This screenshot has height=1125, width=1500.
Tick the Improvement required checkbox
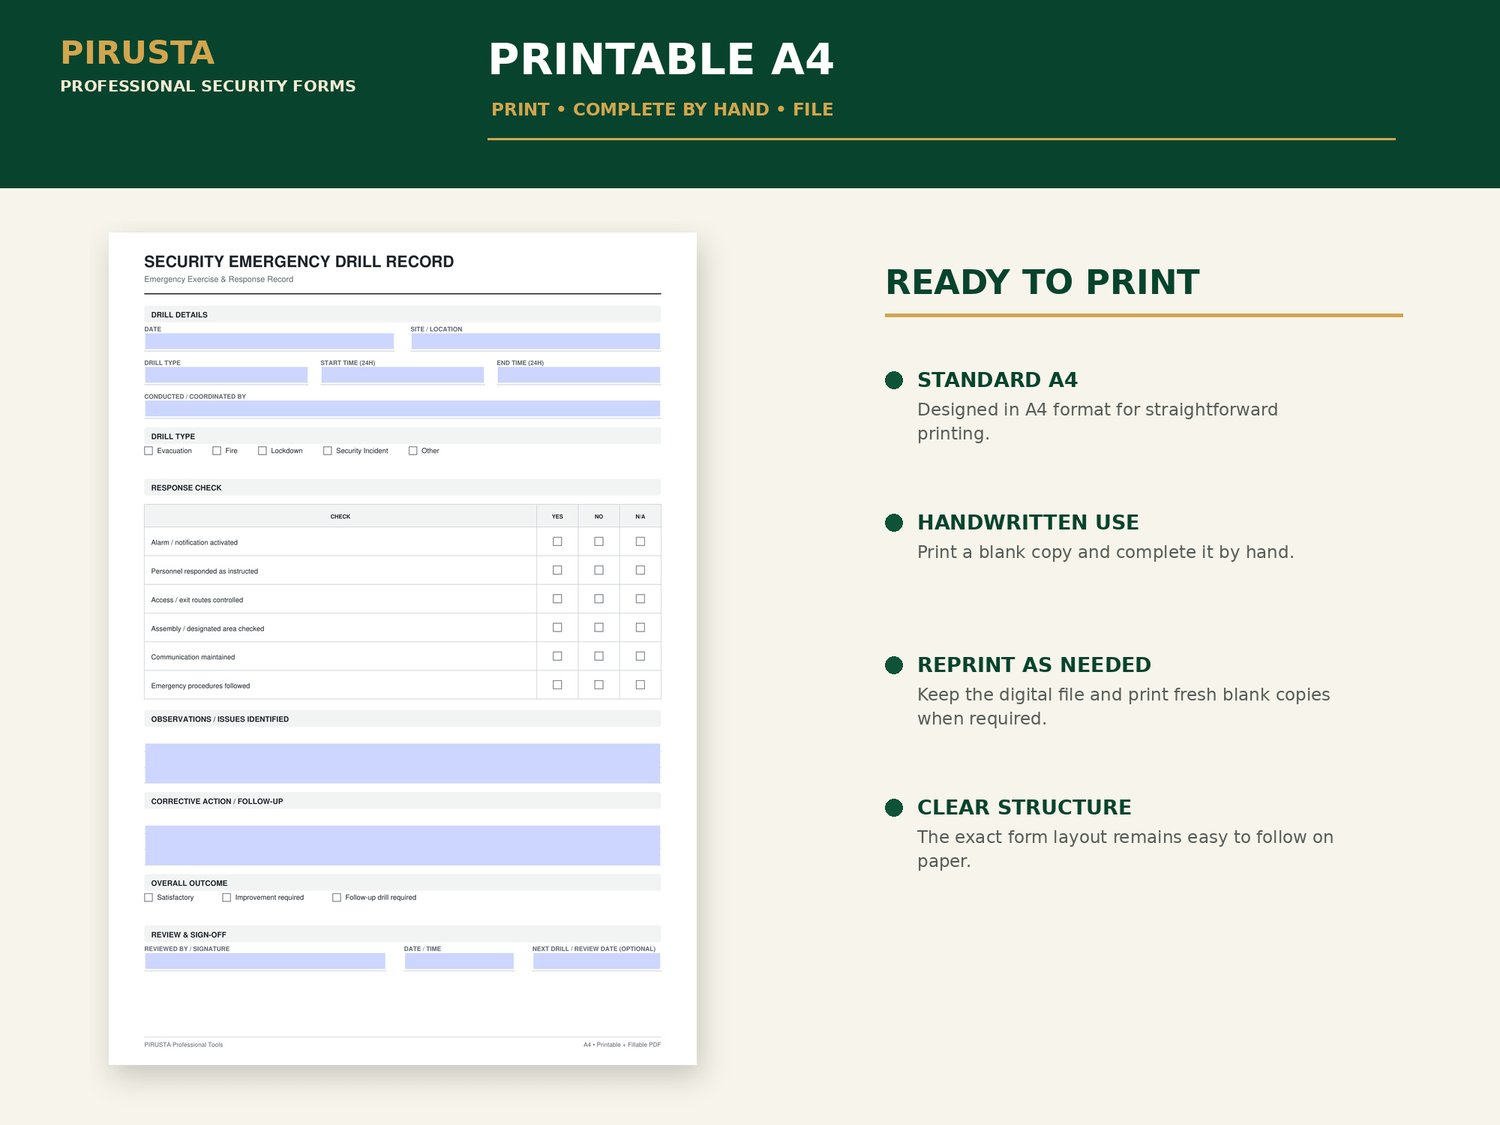click(x=227, y=898)
